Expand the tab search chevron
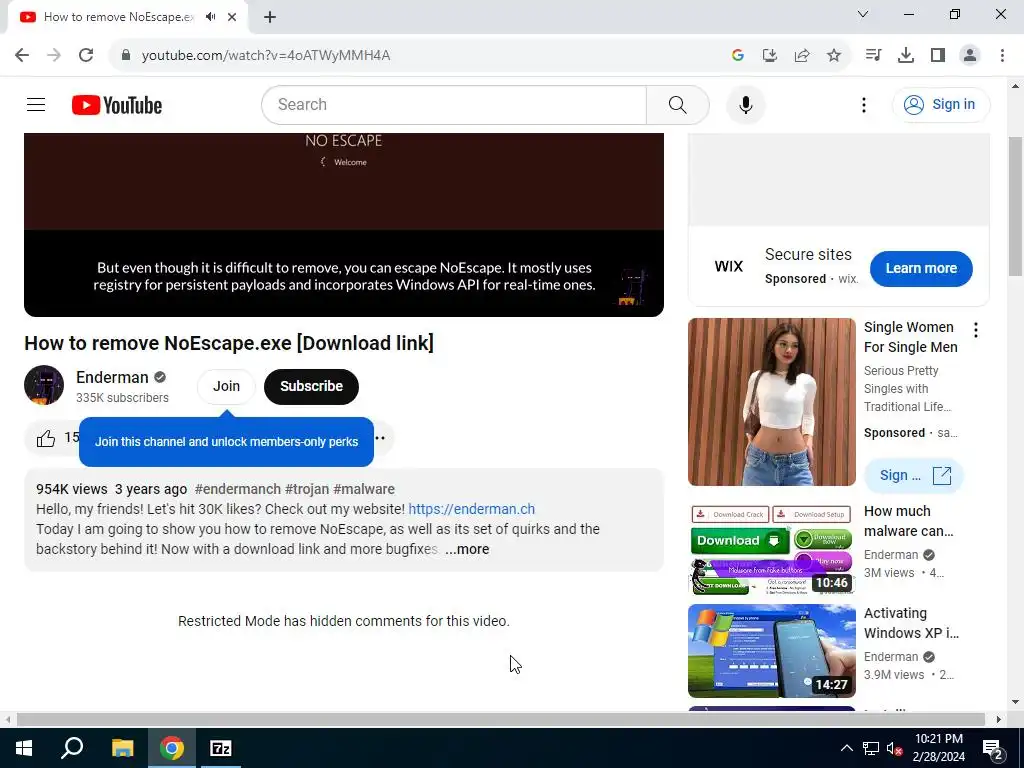1024x768 pixels. [863, 14]
